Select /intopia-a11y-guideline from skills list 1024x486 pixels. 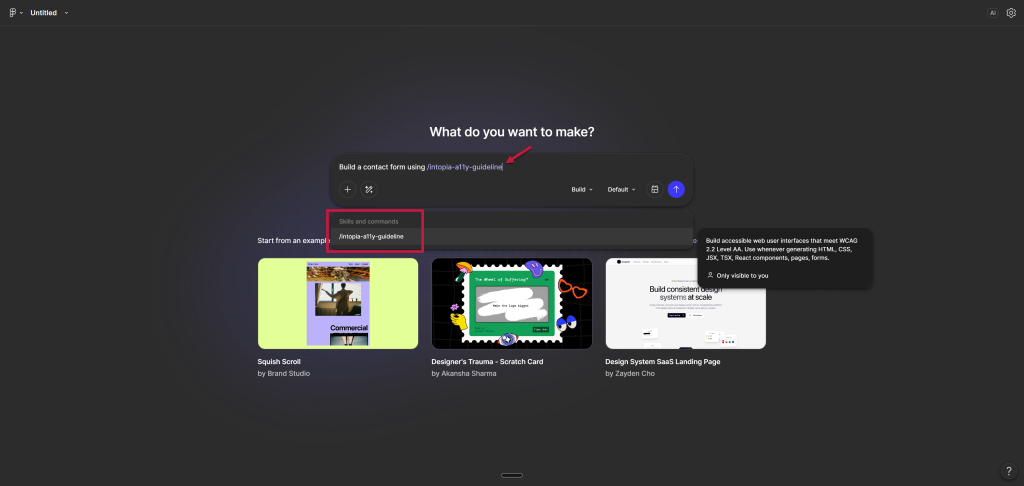[511, 236]
